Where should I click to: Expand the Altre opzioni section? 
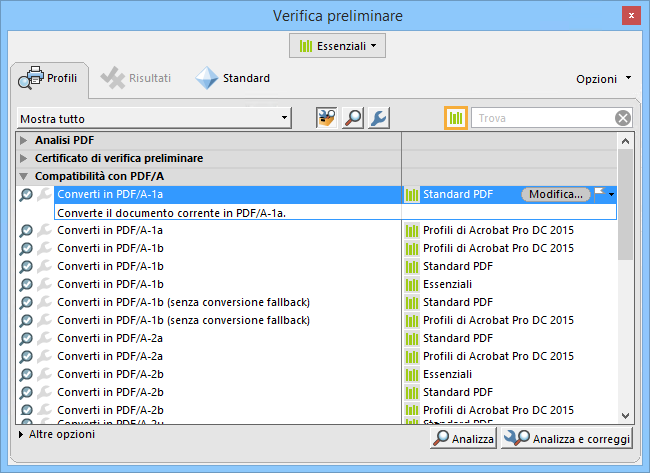click(x=22, y=436)
